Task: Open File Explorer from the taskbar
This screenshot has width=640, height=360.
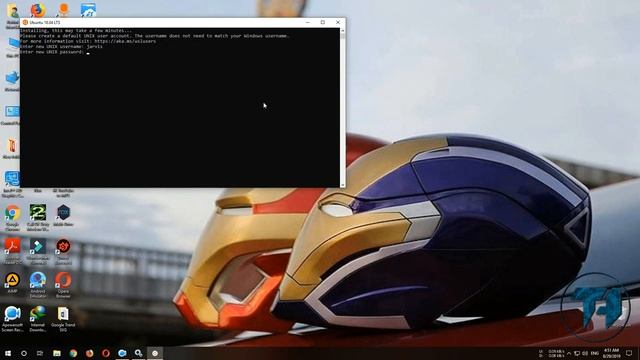Action: pos(57,353)
